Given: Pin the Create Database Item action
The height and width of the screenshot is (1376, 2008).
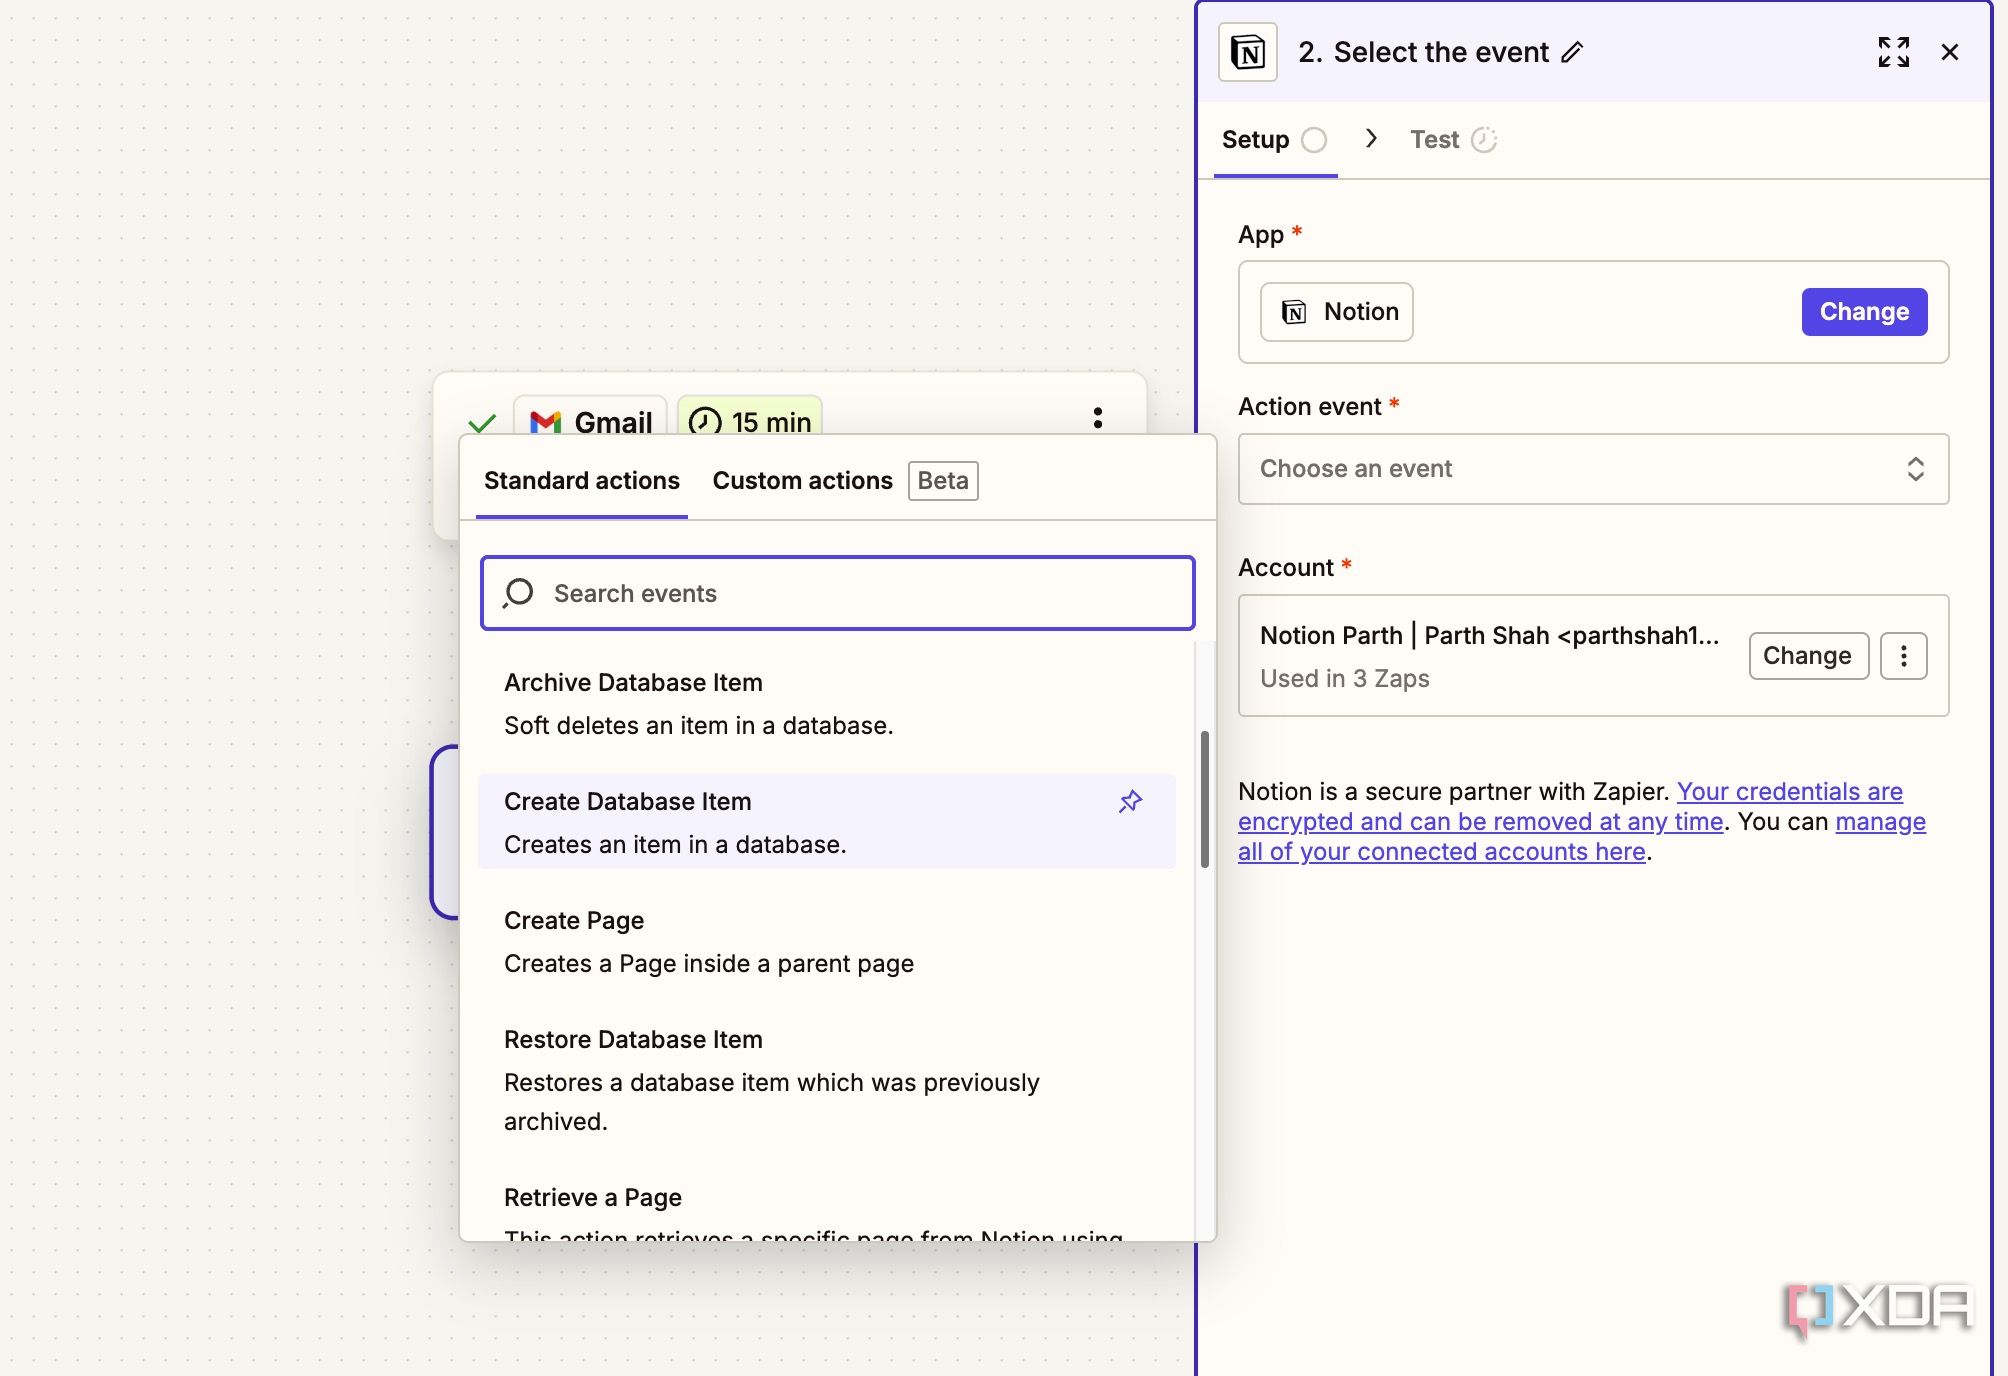Looking at the screenshot, I should click(1130, 802).
